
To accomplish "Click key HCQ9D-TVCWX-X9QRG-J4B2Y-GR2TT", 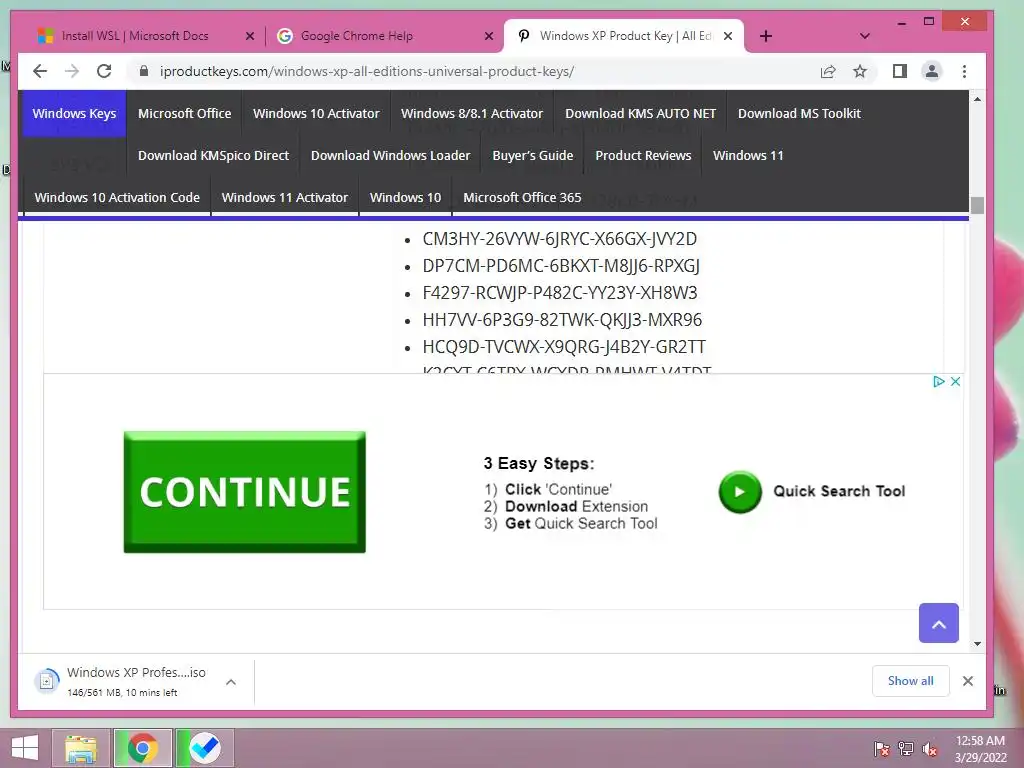I will coord(564,347).
